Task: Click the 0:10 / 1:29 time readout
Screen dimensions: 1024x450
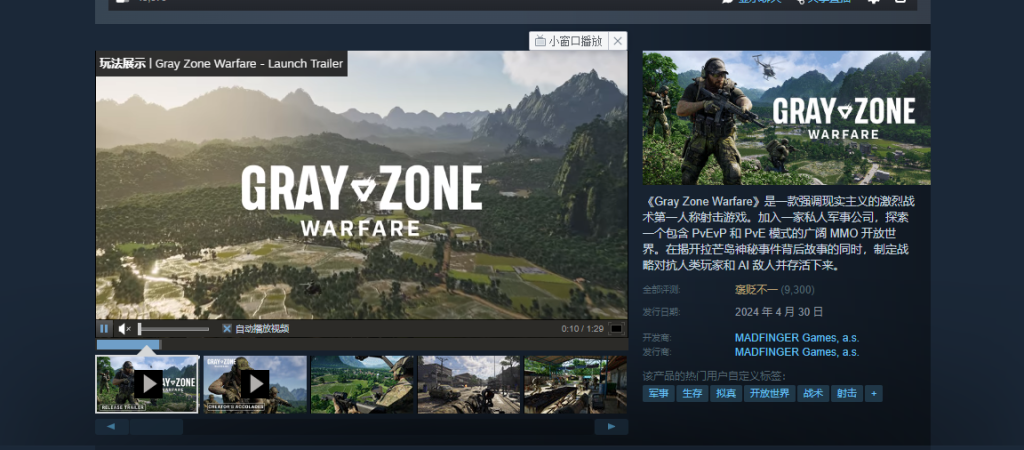Action: 583,329
